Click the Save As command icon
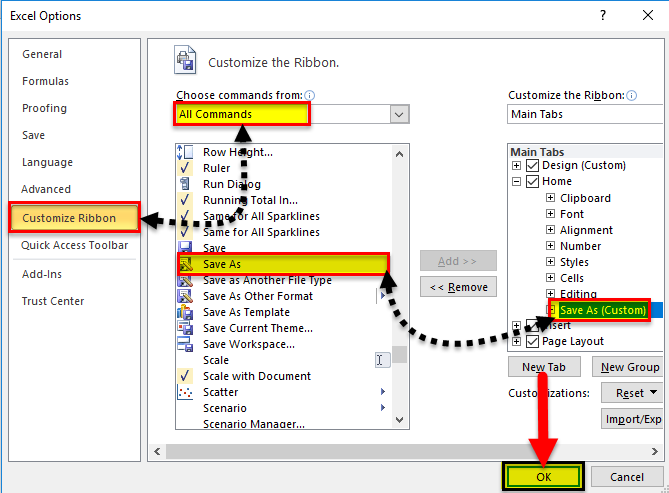 [x=186, y=264]
